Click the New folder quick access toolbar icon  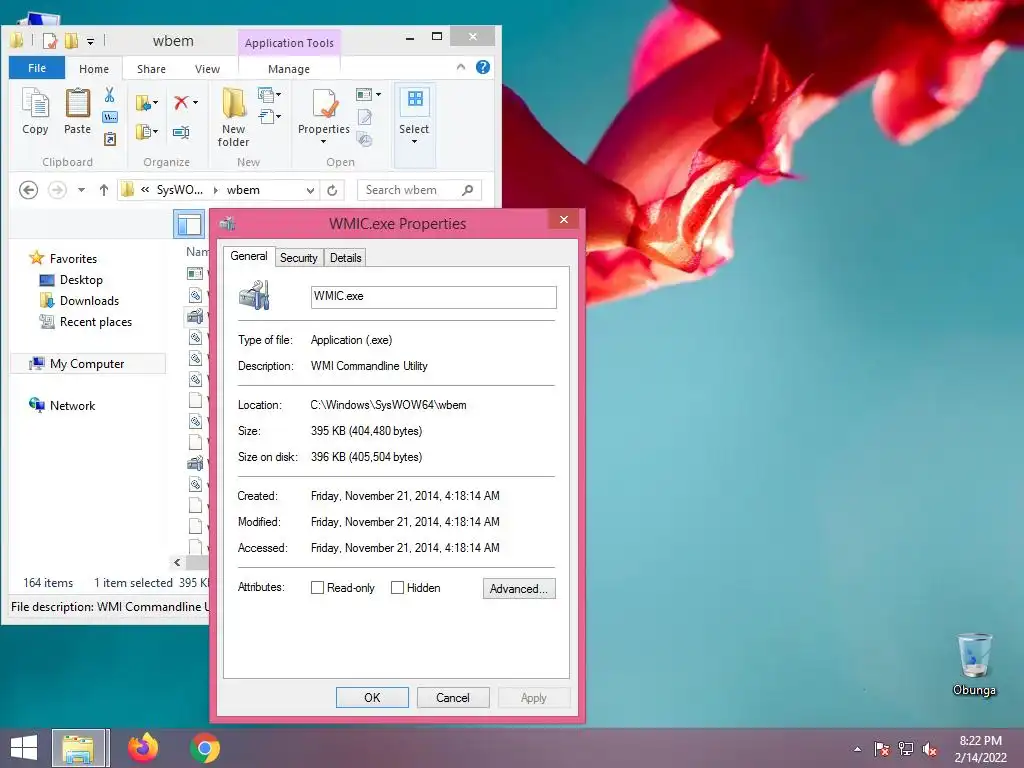click(71, 41)
